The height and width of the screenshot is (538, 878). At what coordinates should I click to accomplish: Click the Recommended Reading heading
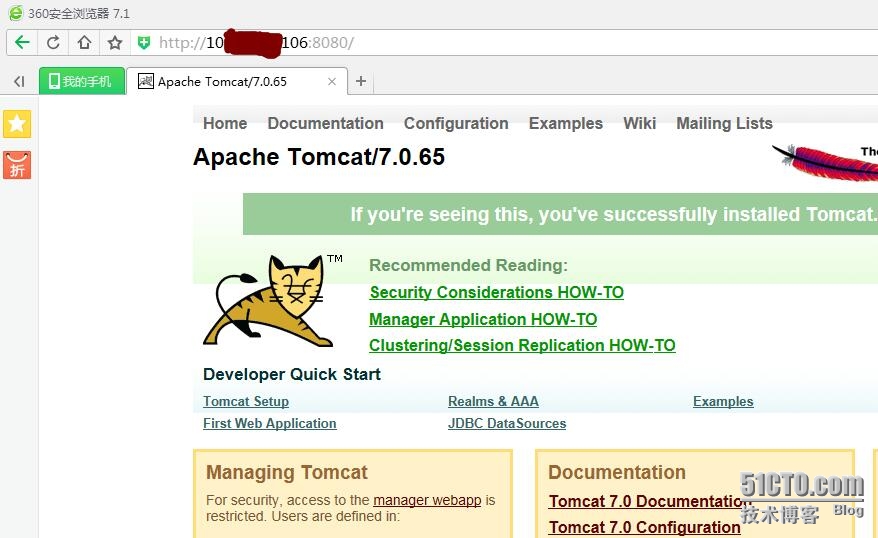tap(469, 265)
